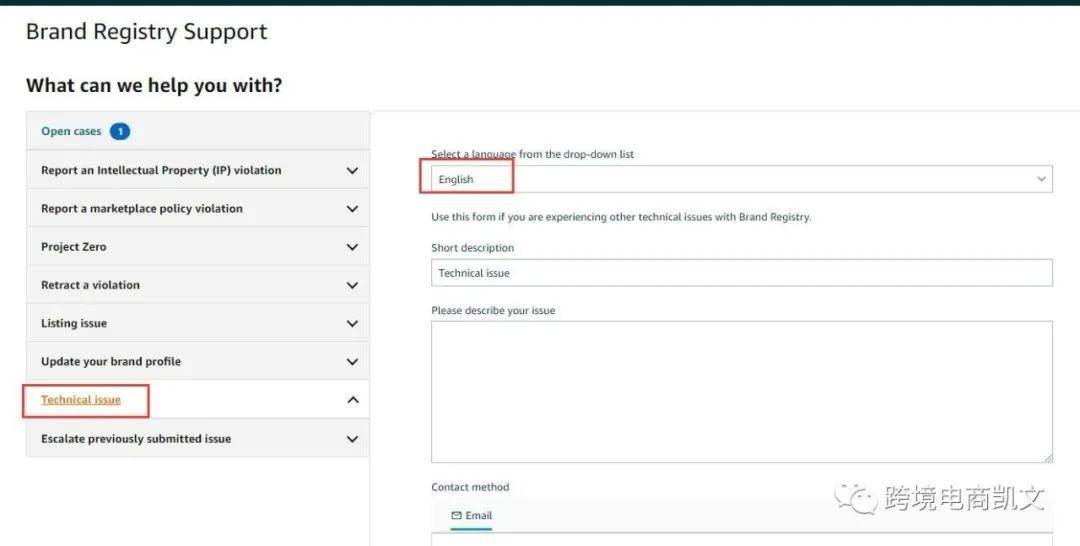Expand Escalate previously submitted issue chevron
1080x546 pixels.
352,439
